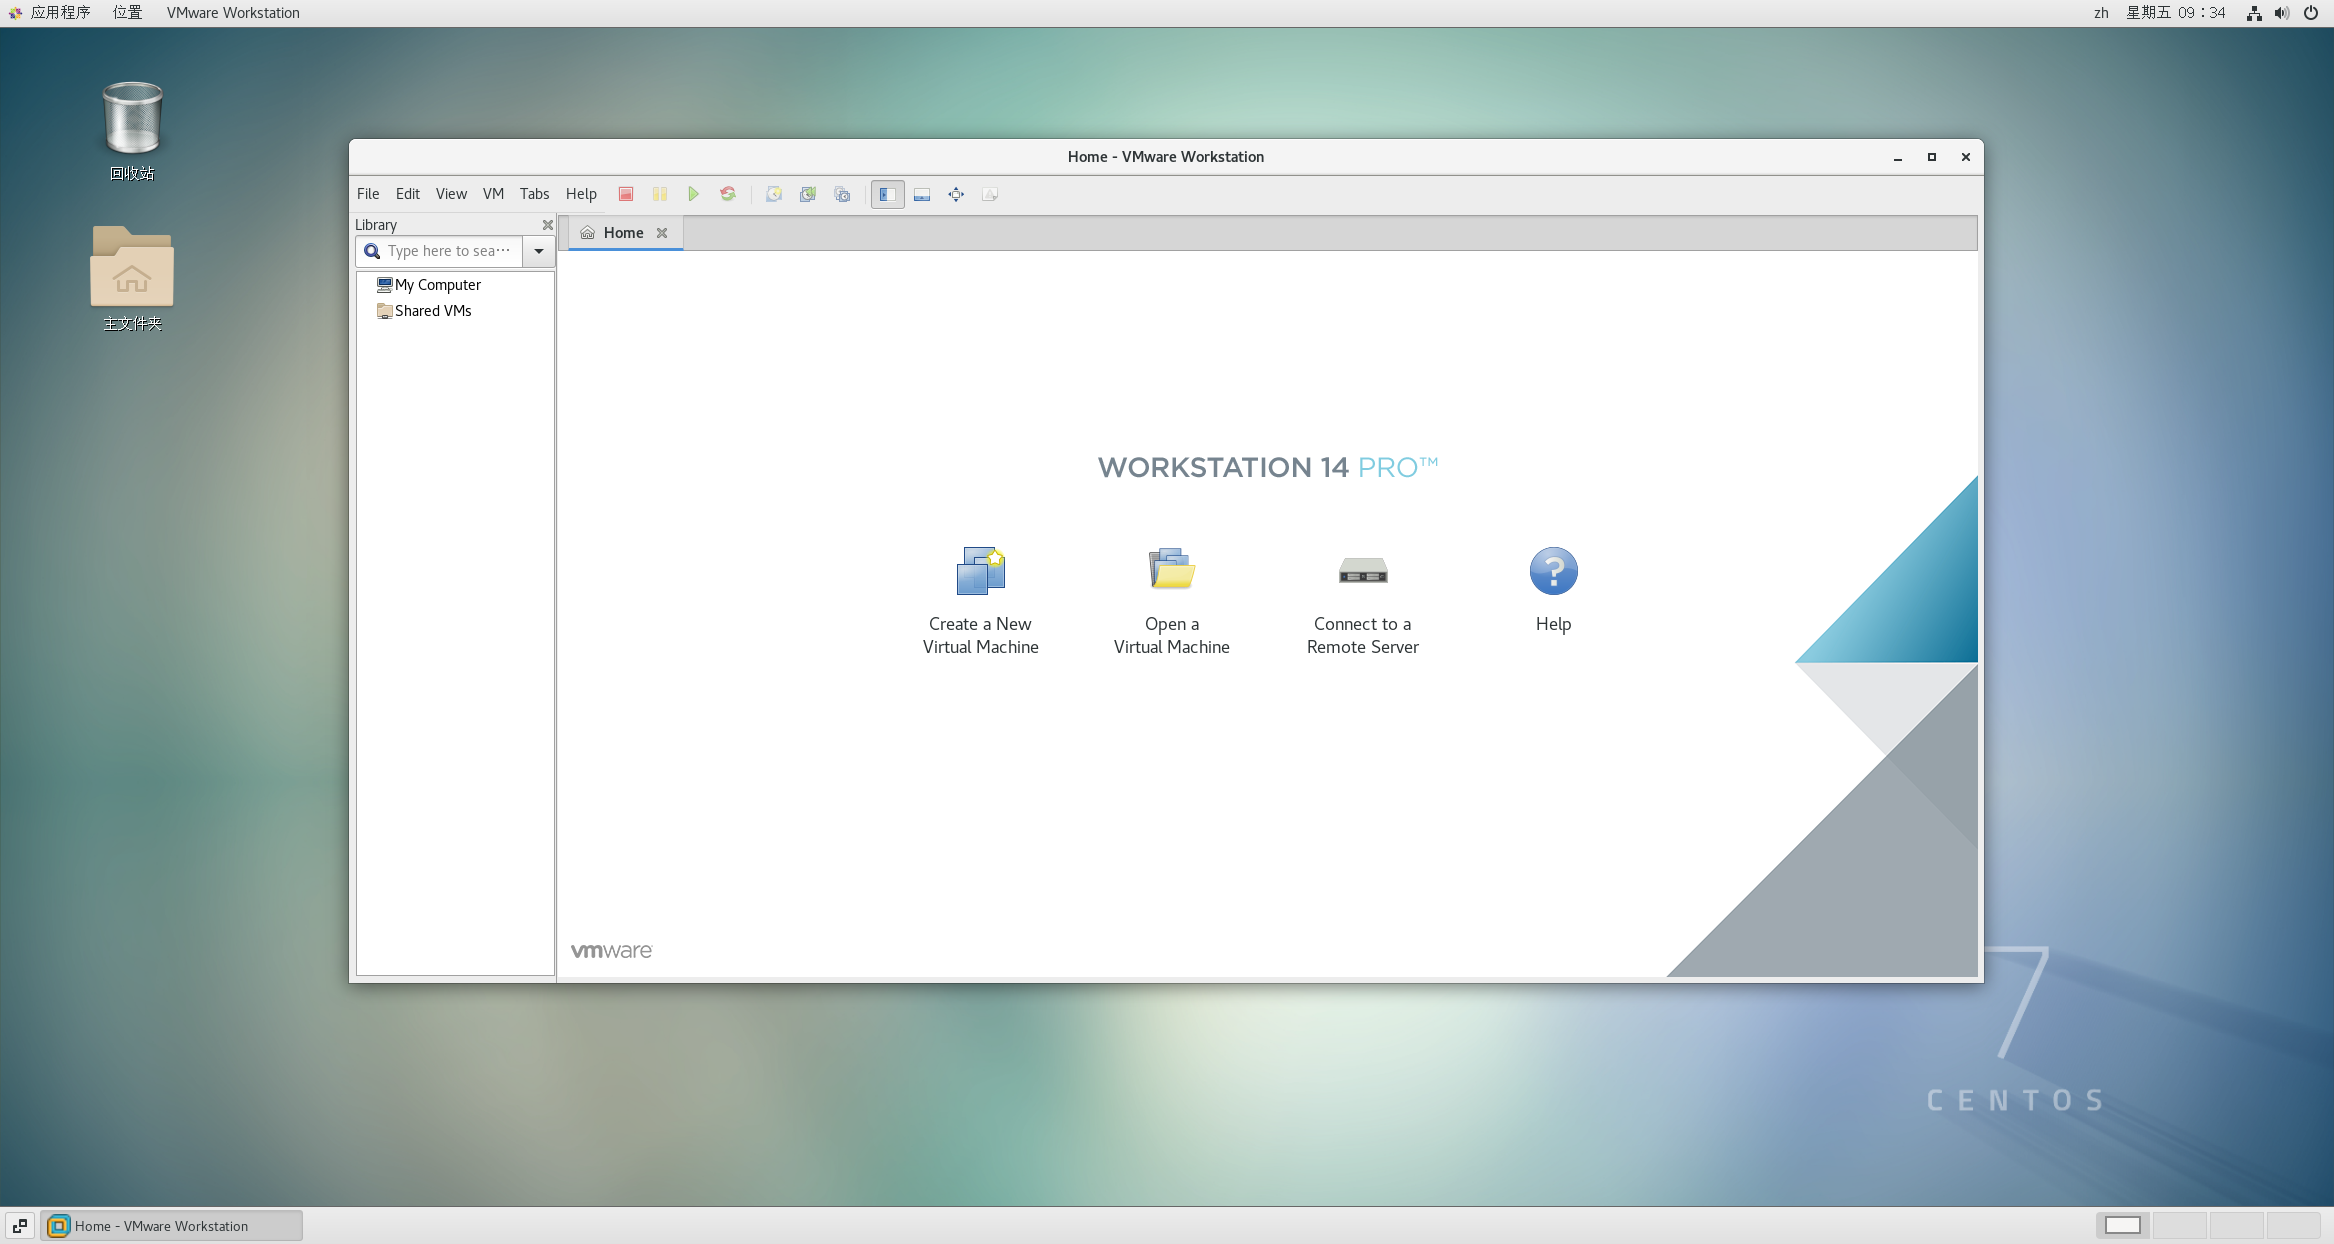Open the VM menu

[x=493, y=194]
